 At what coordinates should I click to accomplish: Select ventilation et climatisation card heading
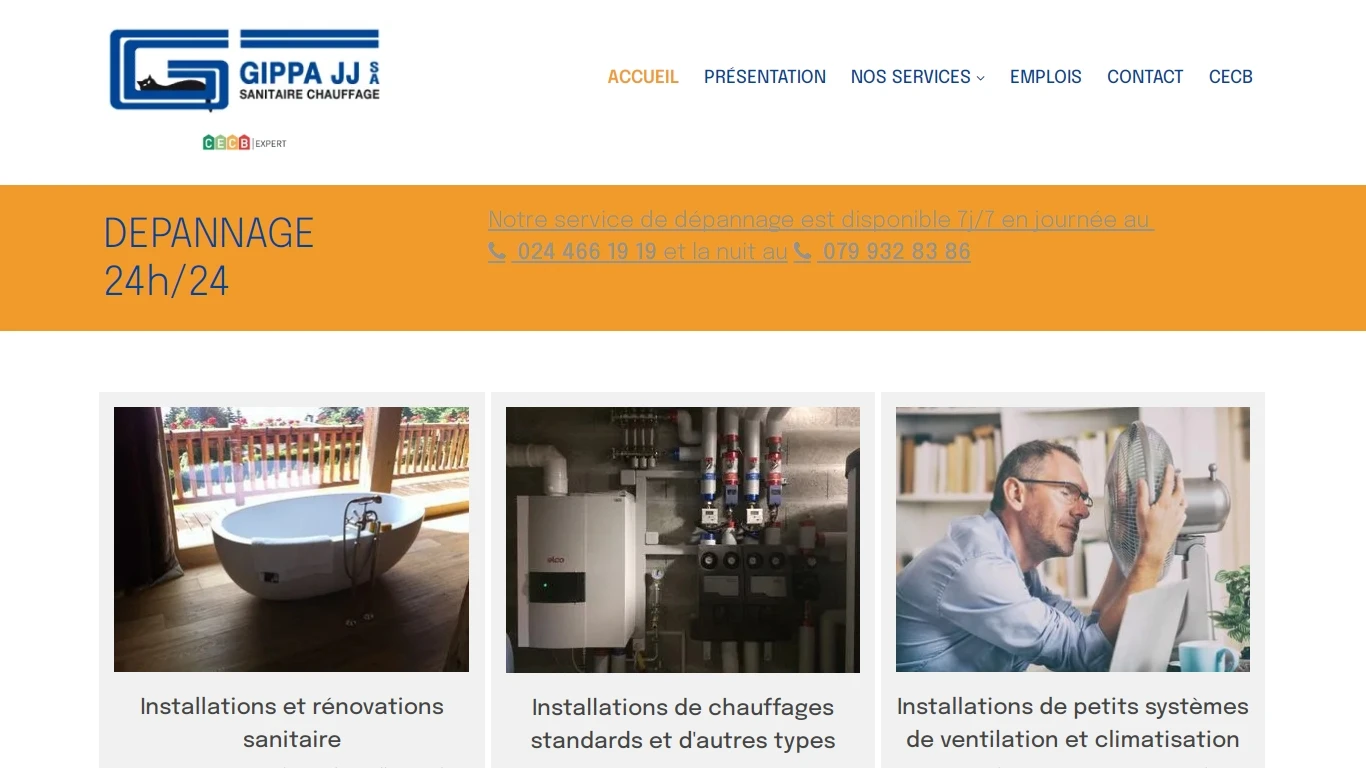click(1073, 723)
